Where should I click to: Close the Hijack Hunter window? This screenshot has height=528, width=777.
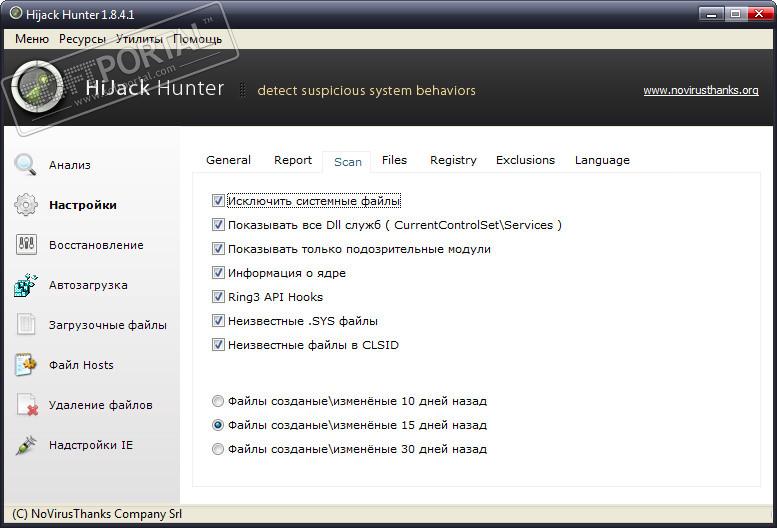pos(759,14)
